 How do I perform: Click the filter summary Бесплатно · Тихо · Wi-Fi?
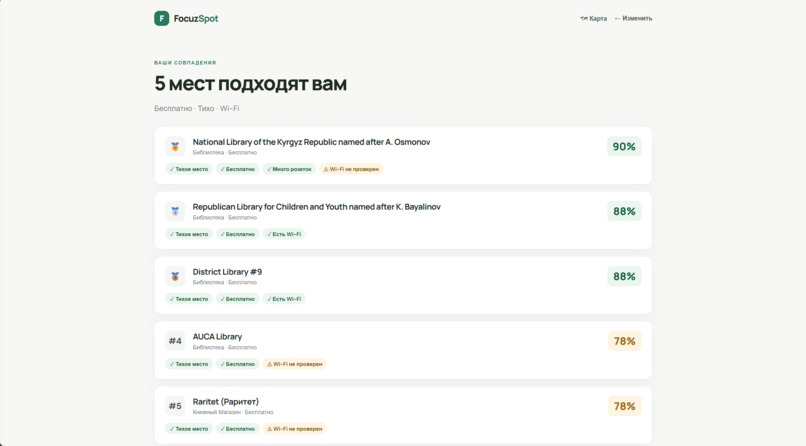point(197,108)
